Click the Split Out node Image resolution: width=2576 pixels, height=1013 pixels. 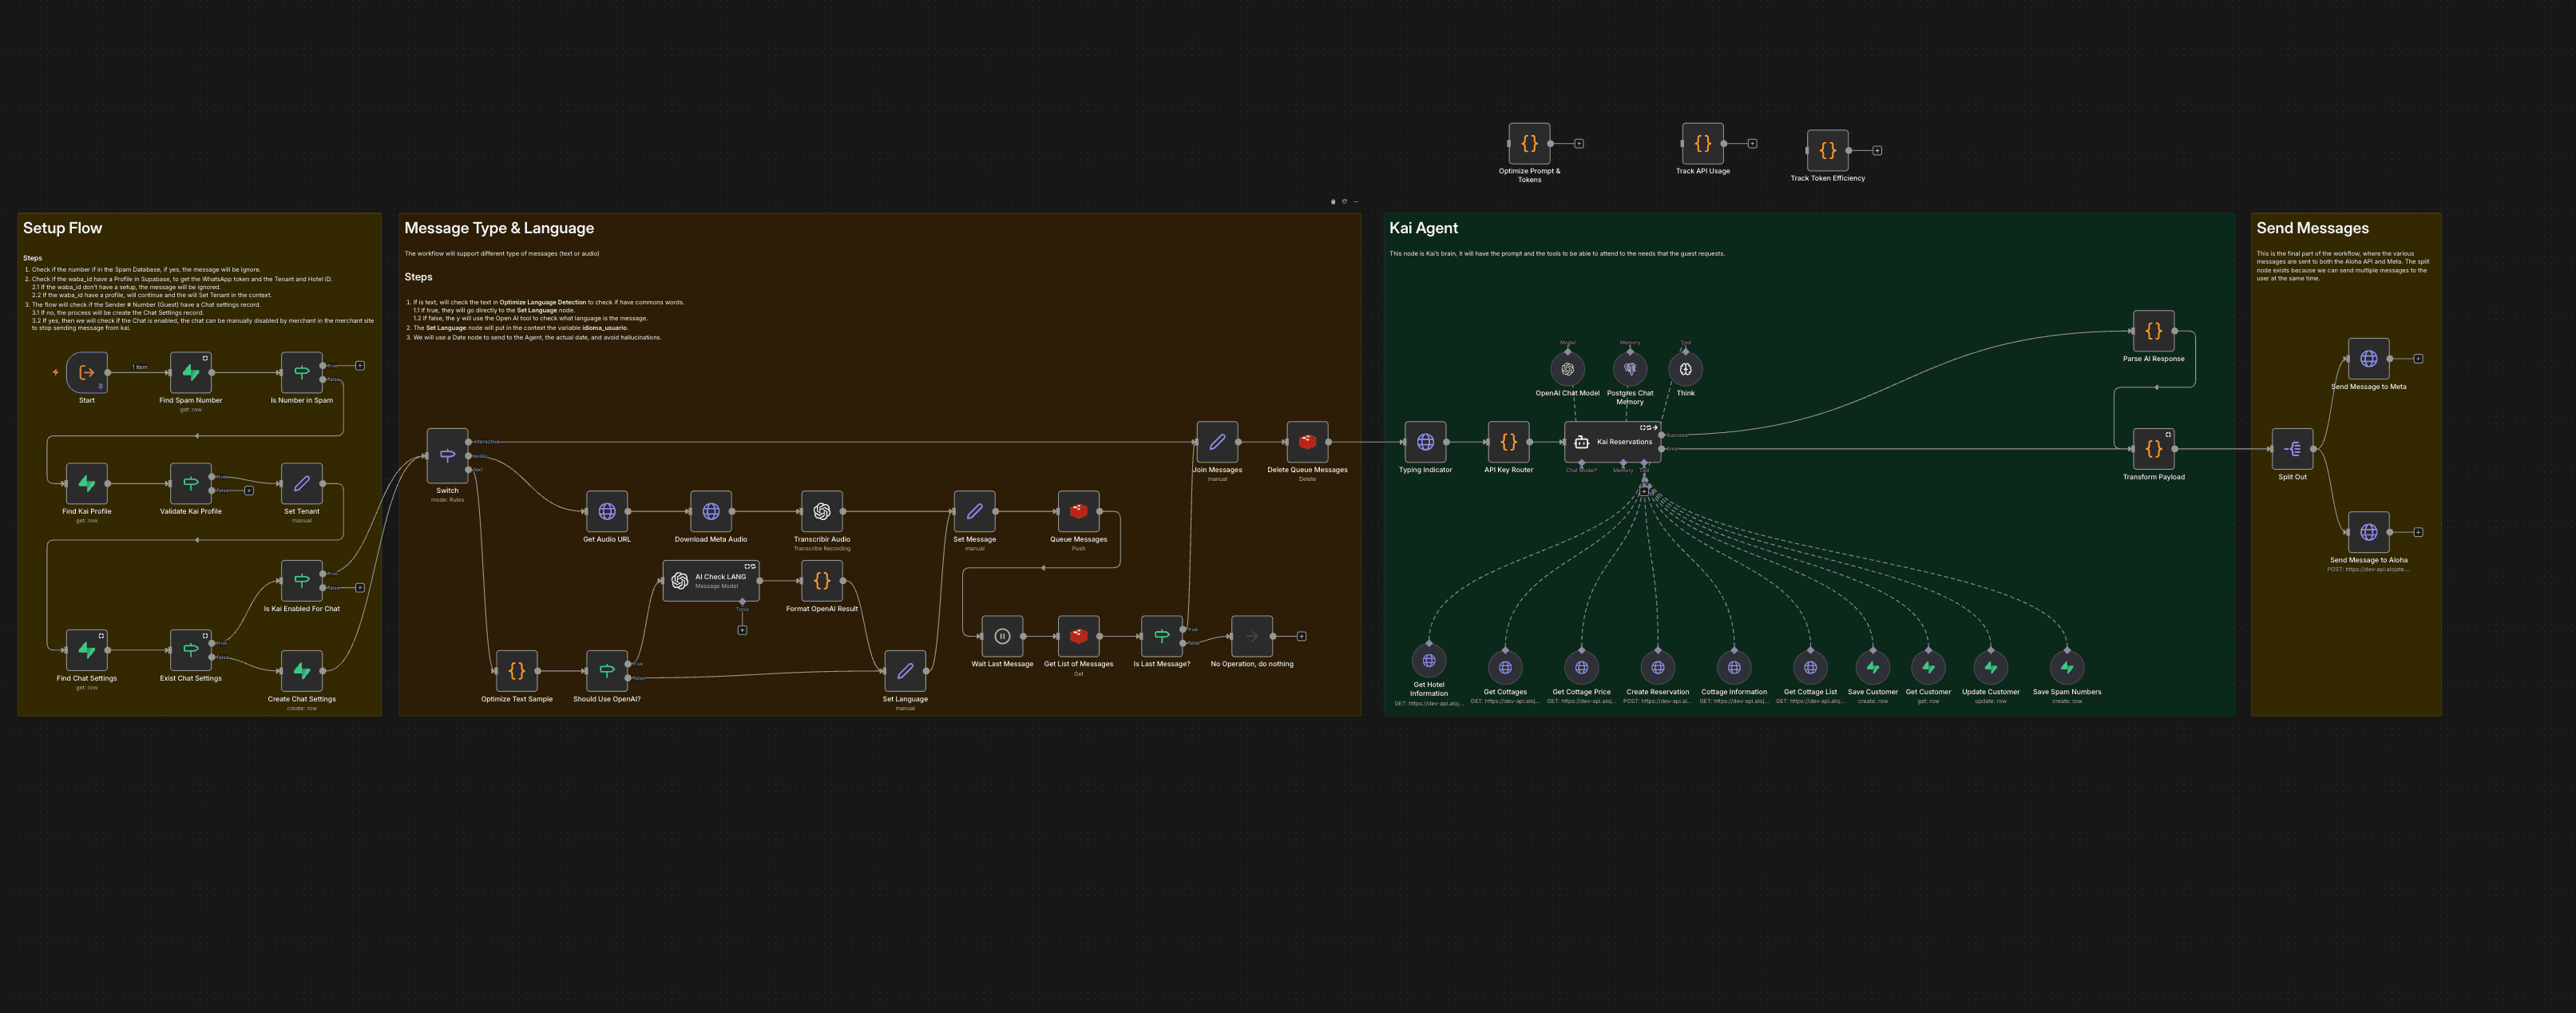coord(2292,449)
